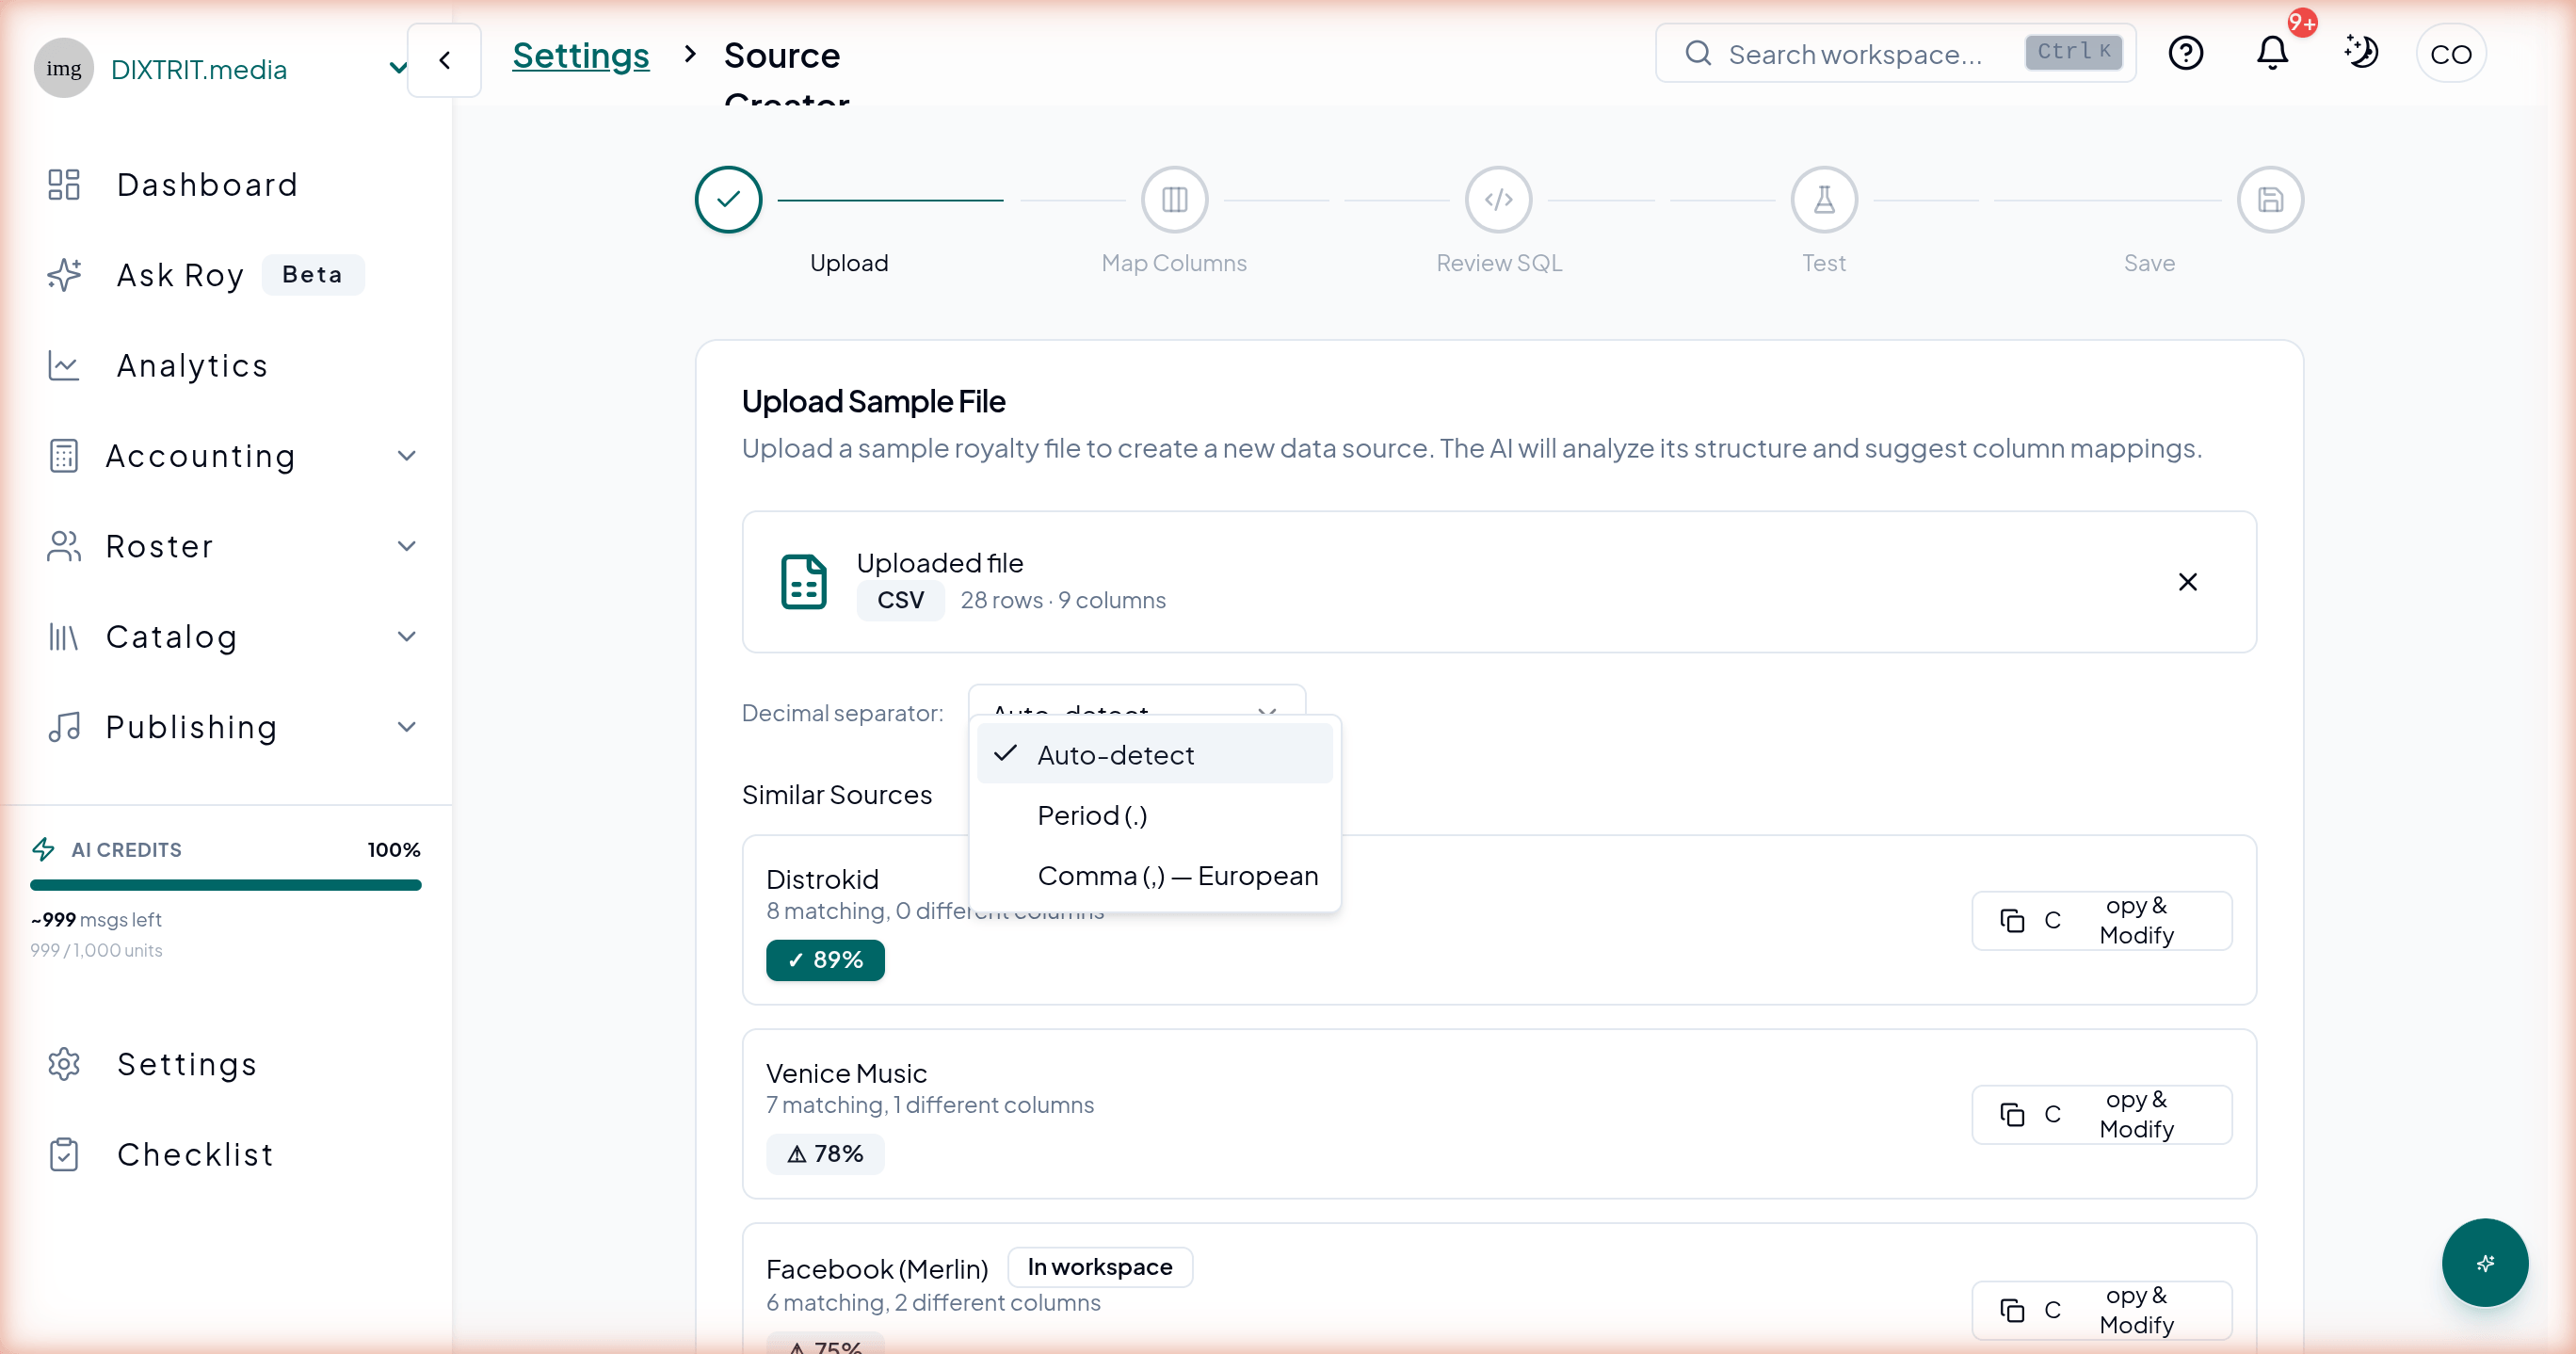Open notifications bell

point(2273,53)
